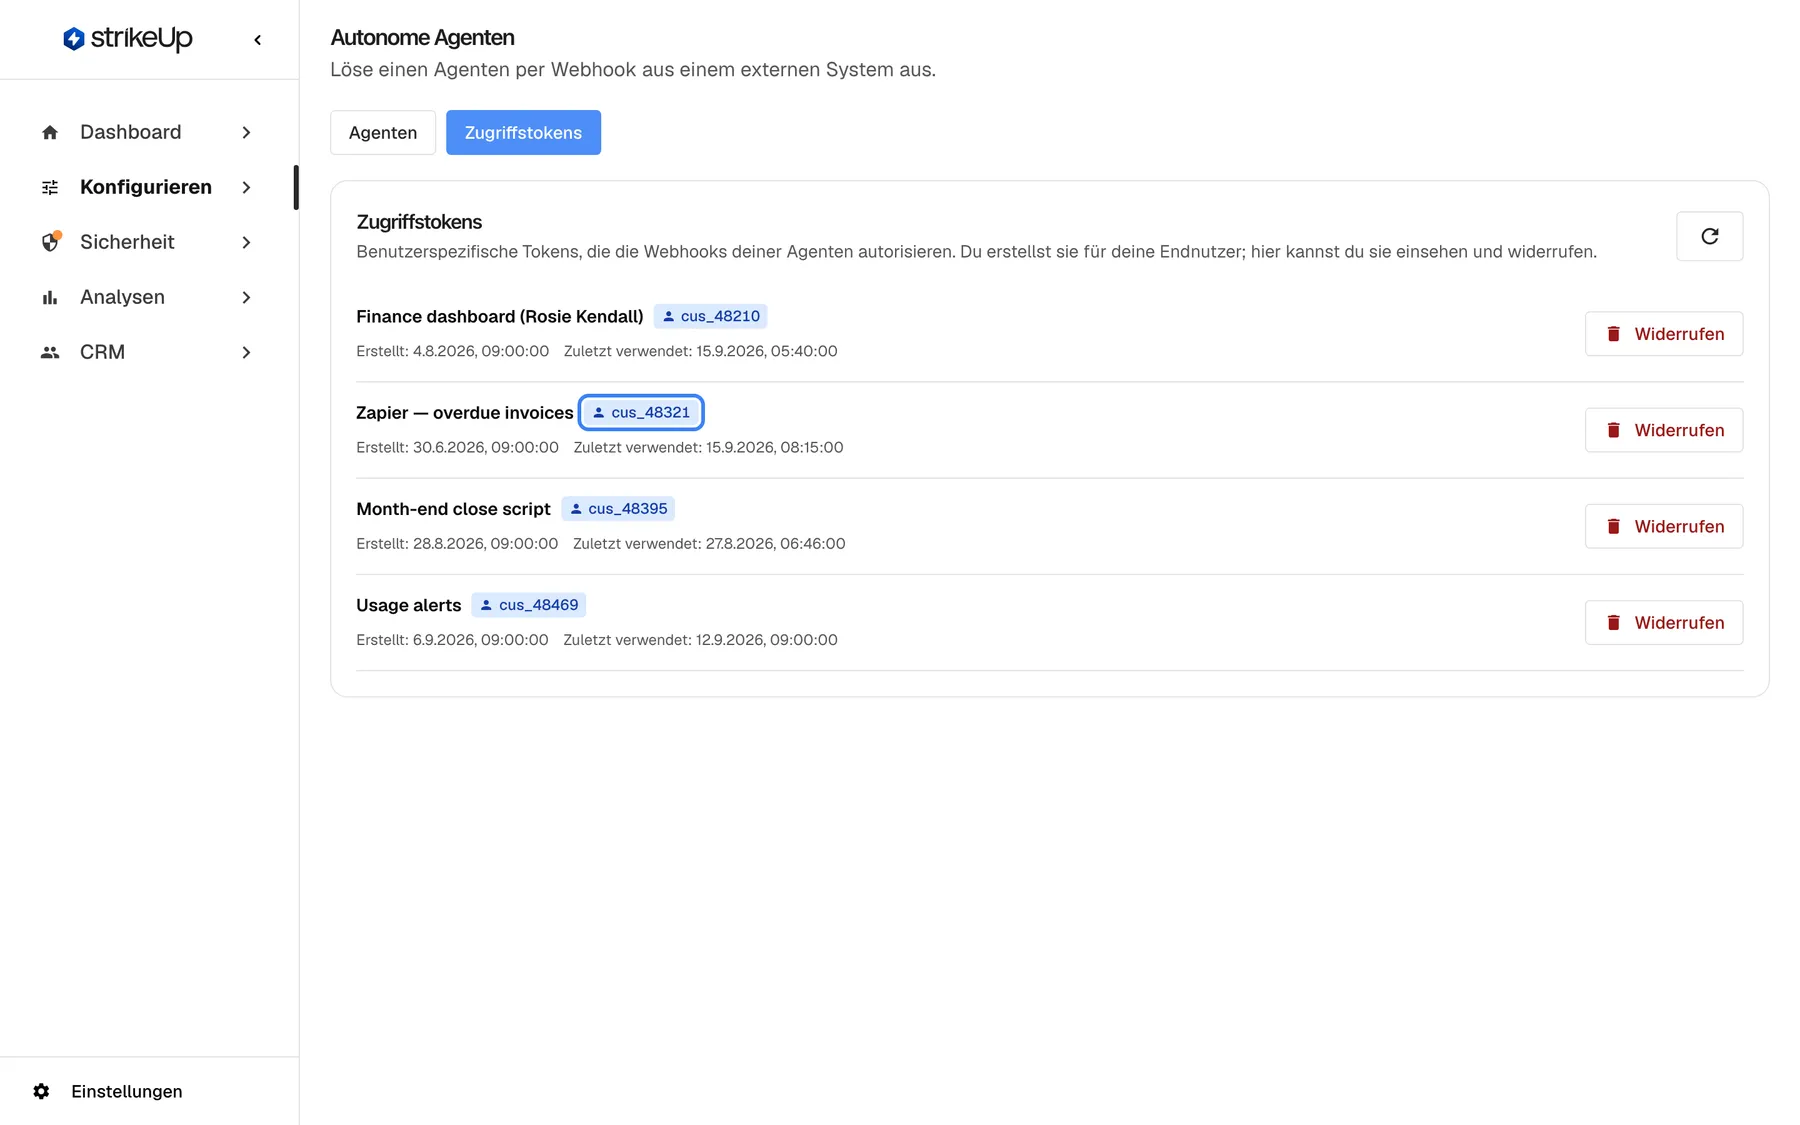Click 'Zuletzt verwendet: 15.9.2026, 08:15:00'
1800x1125 pixels.
click(x=708, y=447)
